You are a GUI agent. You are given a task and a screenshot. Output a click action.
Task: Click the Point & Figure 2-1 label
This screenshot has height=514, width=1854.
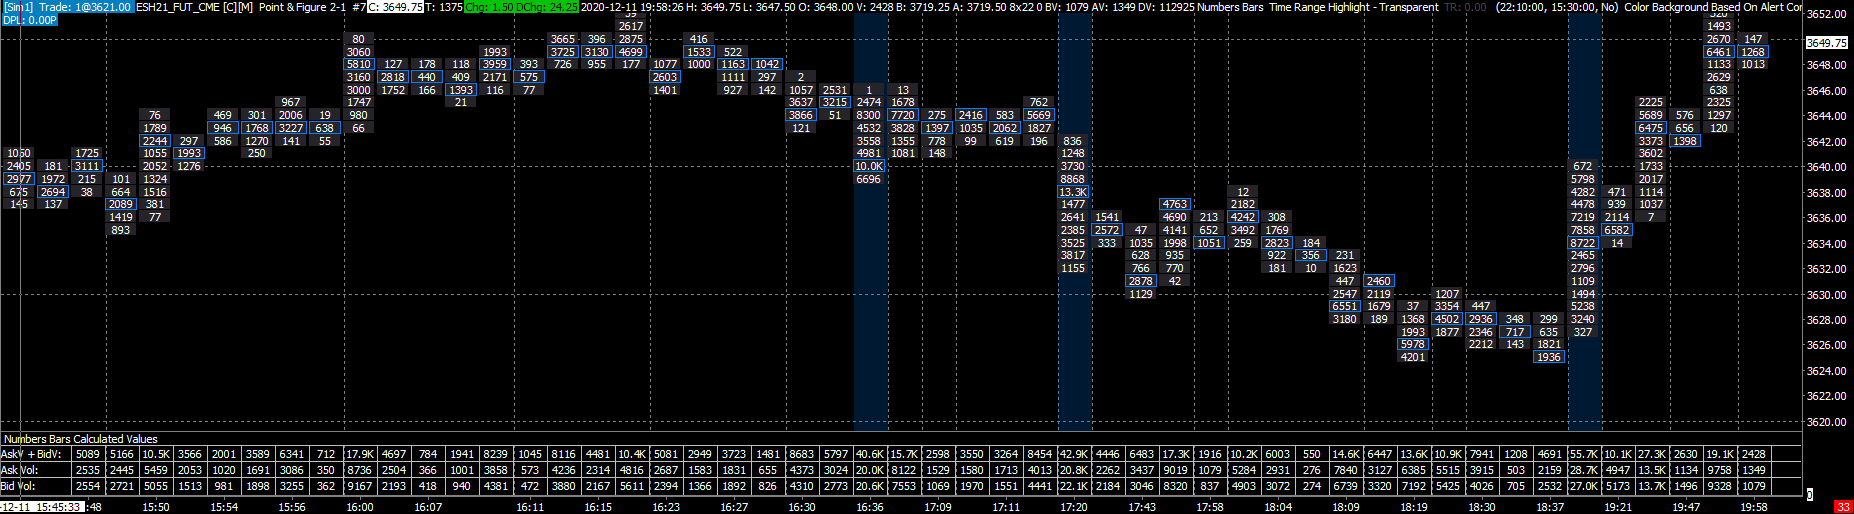point(302,7)
